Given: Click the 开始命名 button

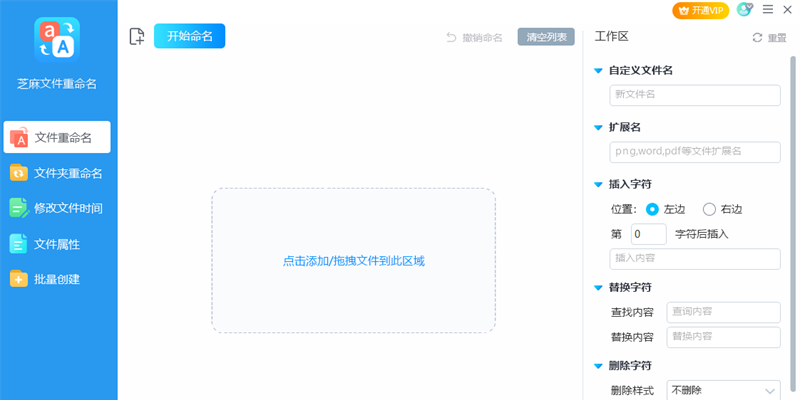Looking at the screenshot, I should (189, 36).
